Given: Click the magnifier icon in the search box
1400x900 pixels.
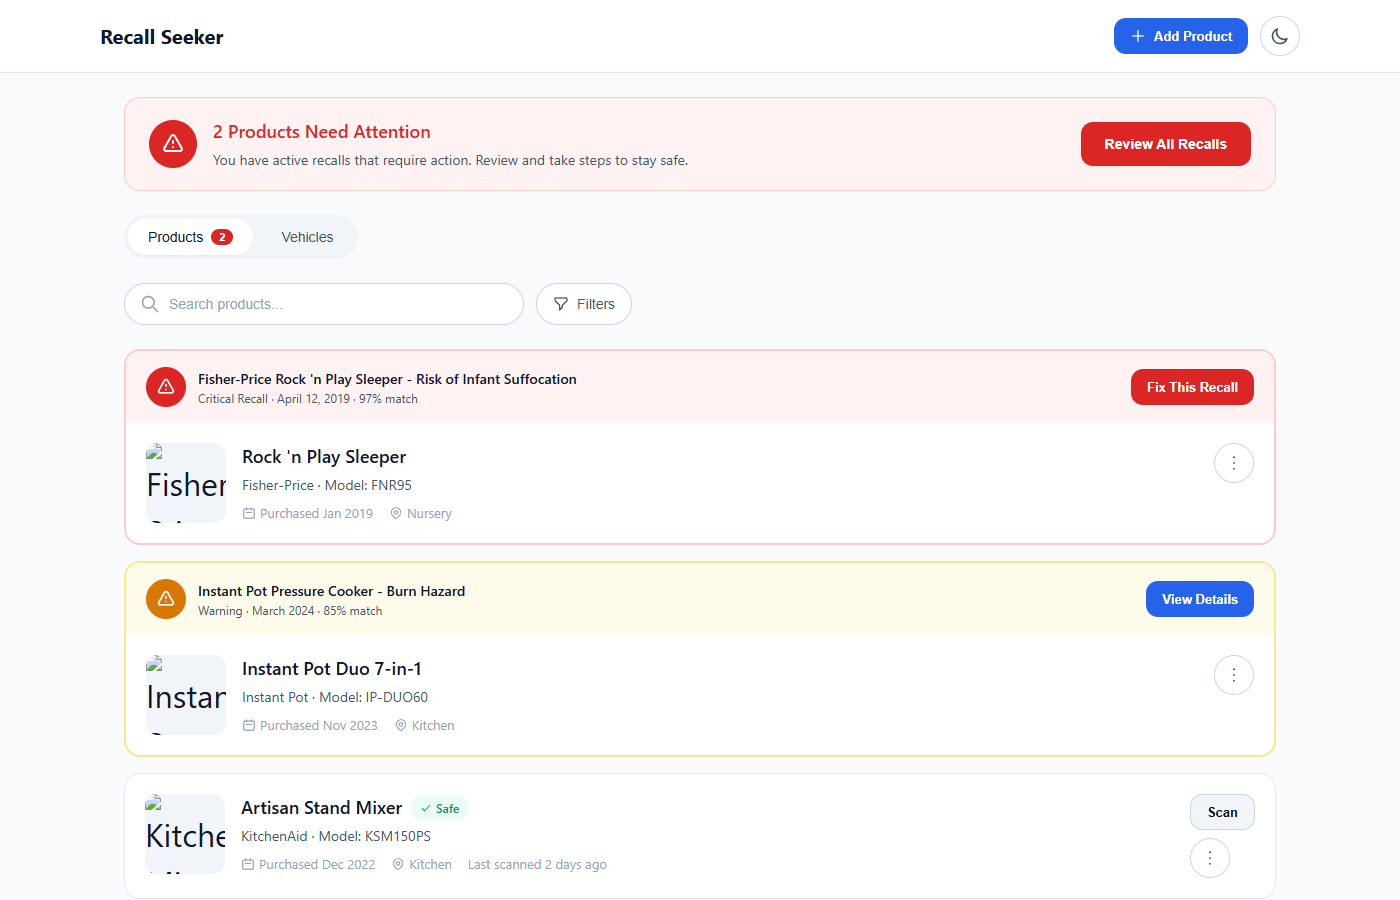Looking at the screenshot, I should pos(150,304).
